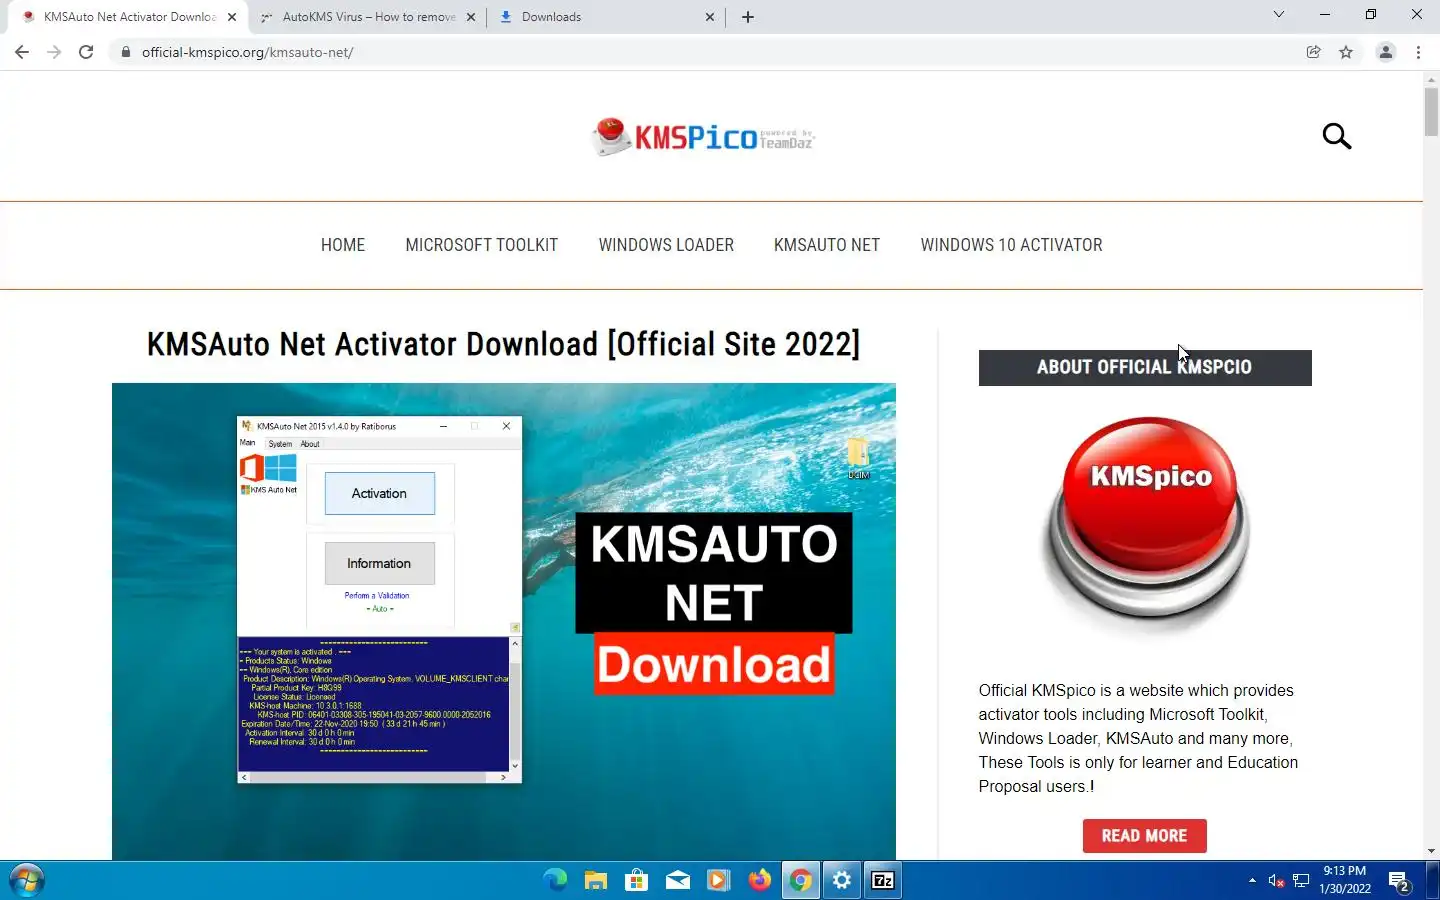Click the ABOUT OFFICIAL KMSPCIO heading
Image resolution: width=1440 pixels, height=900 pixels.
click(1145, 367)
